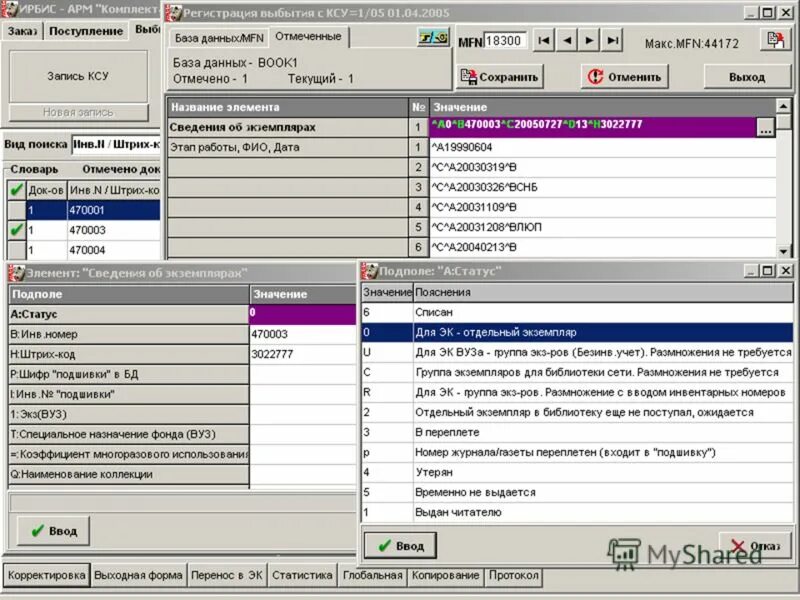This screenshot has height=600, width=800.
Task: Switch to База данных/MFN tab
Action: point(219,38)
